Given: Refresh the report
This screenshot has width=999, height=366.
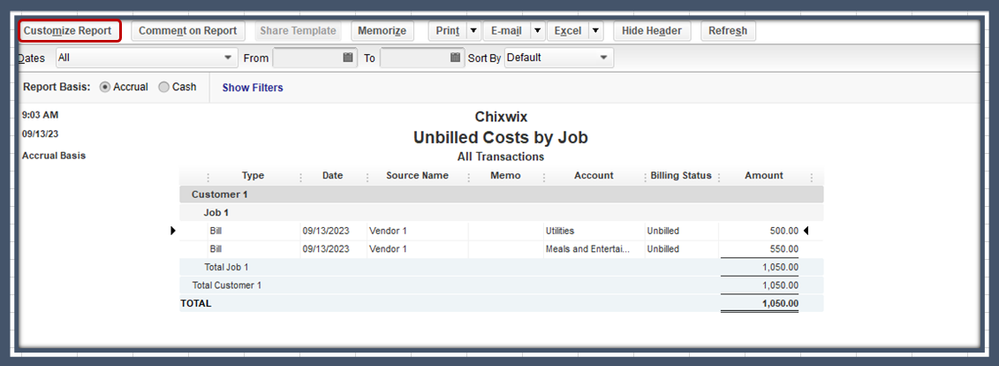Looking at the screenshot, I should click(x=728, y=31).
